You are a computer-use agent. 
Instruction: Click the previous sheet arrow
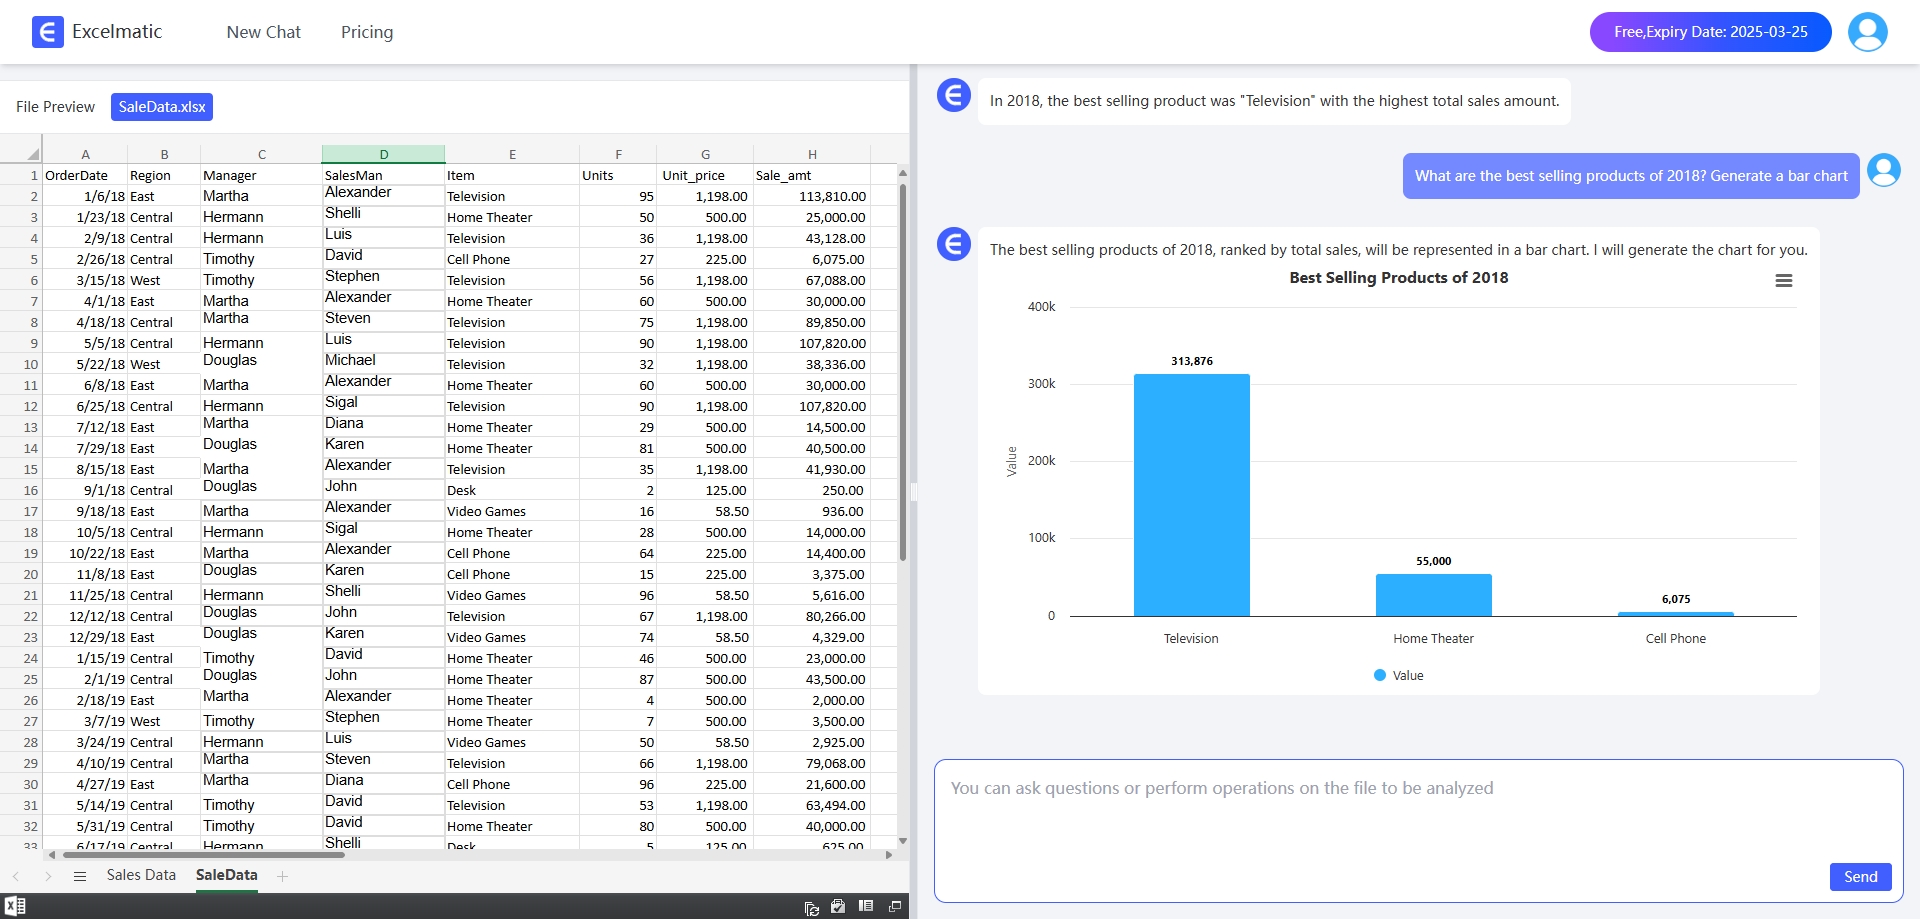point(16,876)
